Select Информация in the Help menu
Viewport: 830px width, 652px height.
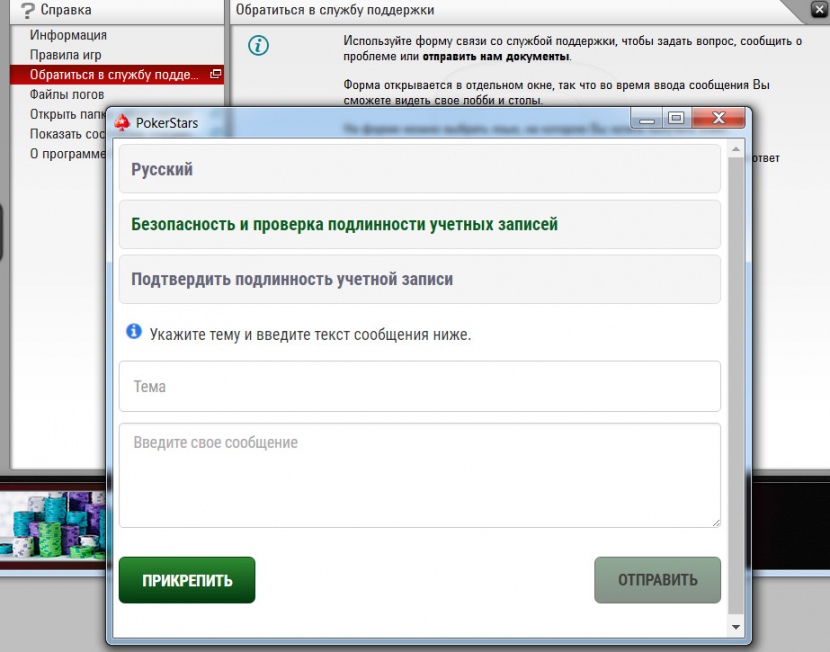pos(68,35)
